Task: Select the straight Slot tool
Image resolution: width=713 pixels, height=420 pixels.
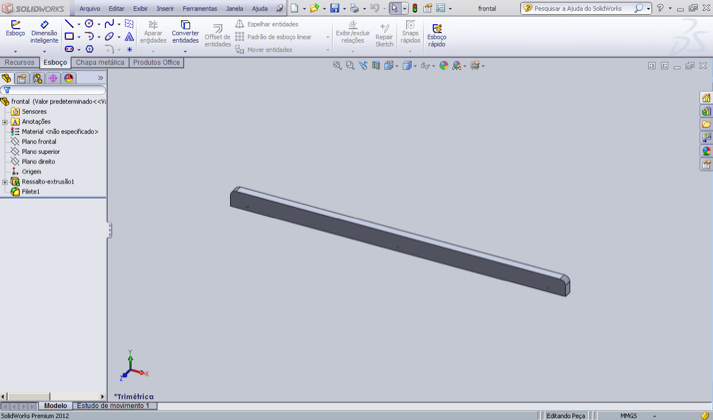Action: [69, 49]
